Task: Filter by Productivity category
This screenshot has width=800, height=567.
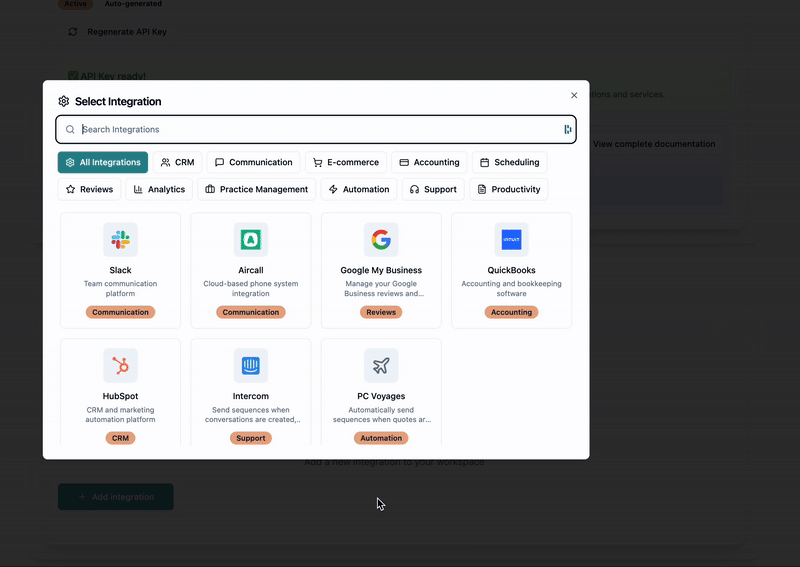Action: (509, 189)
